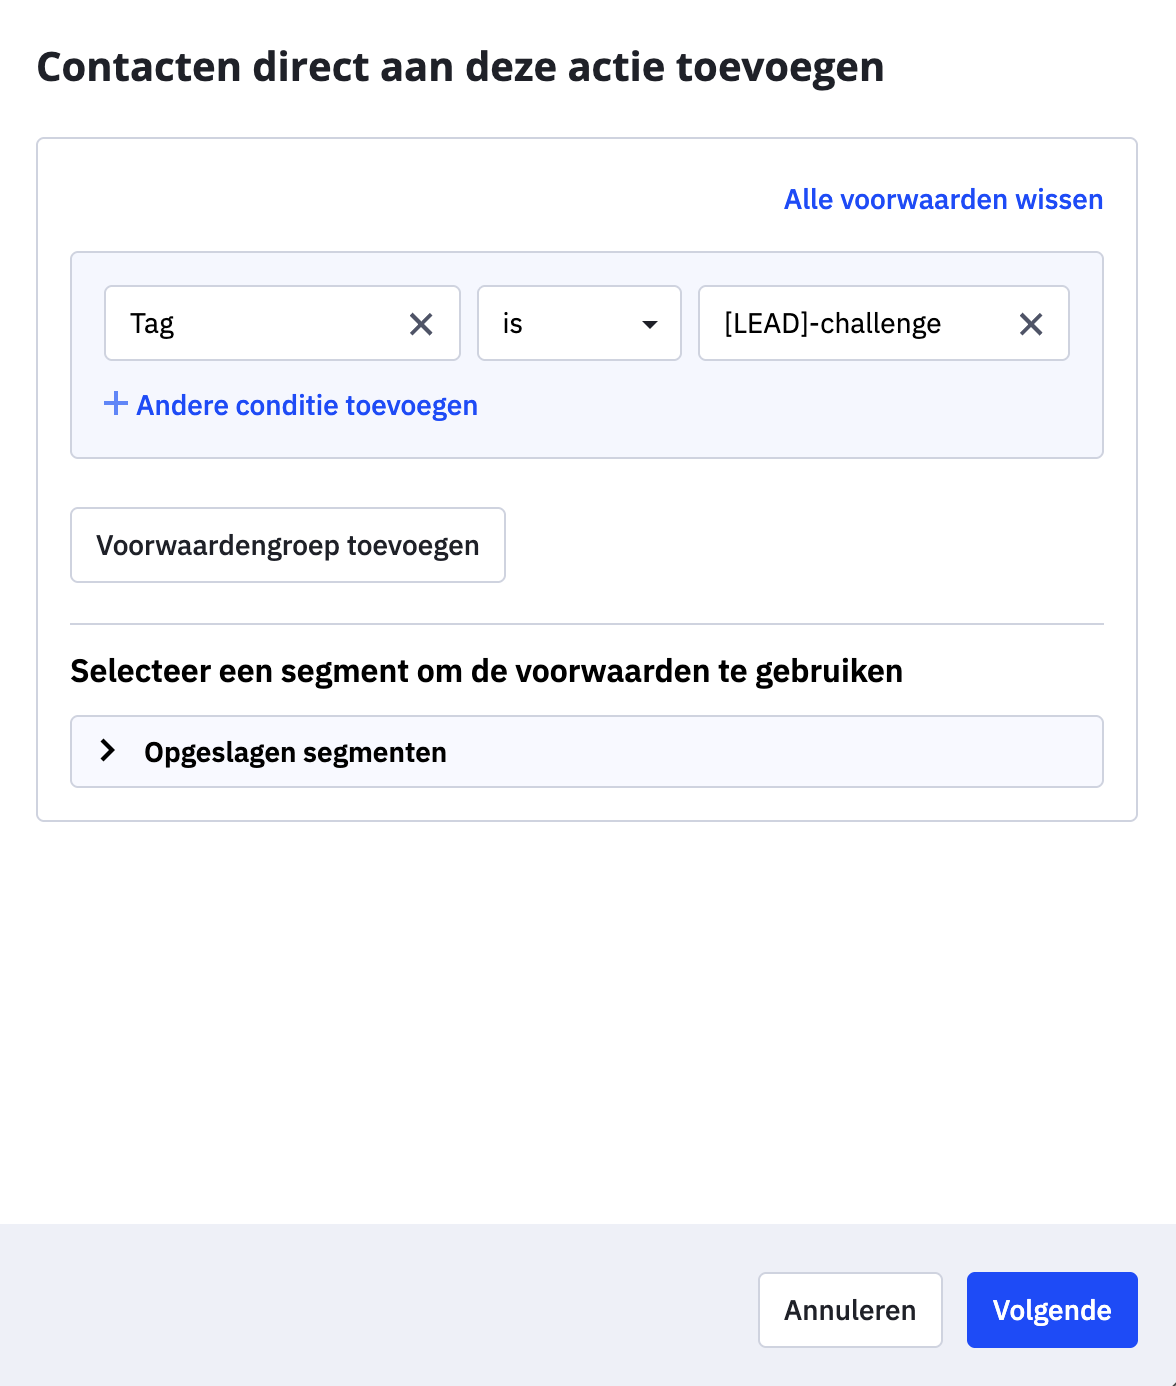Click the Opgeslagen segmenten label
The image size is (1176, 1386).
click(295, 751)
